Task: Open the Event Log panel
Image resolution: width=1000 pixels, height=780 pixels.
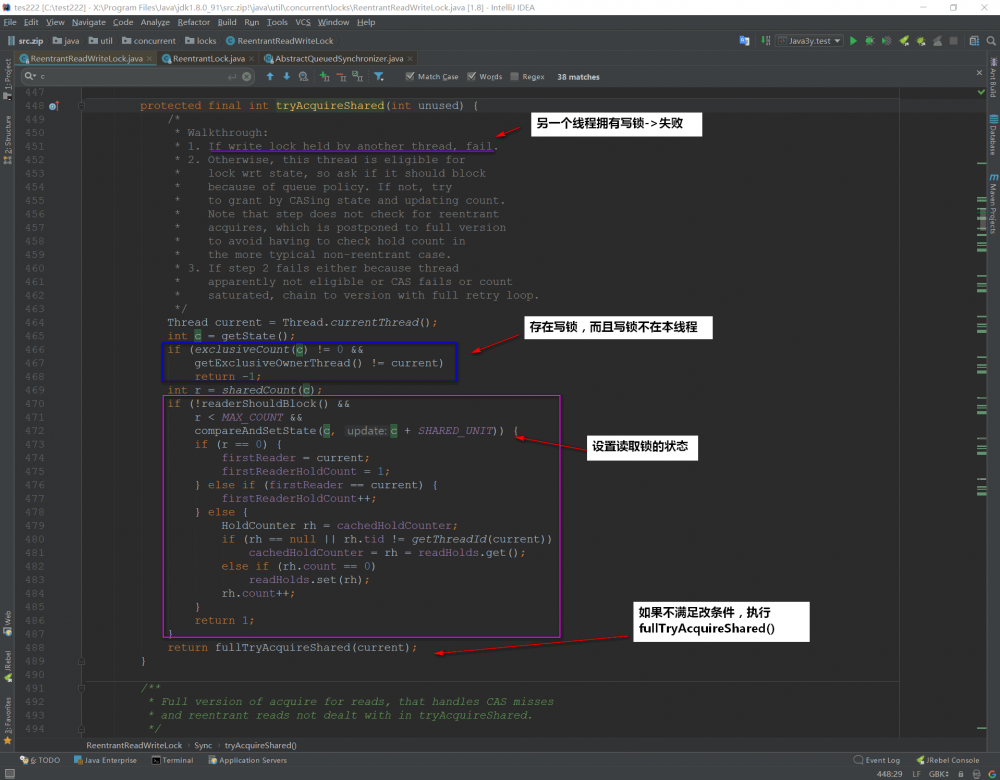Action: (876, 760)
